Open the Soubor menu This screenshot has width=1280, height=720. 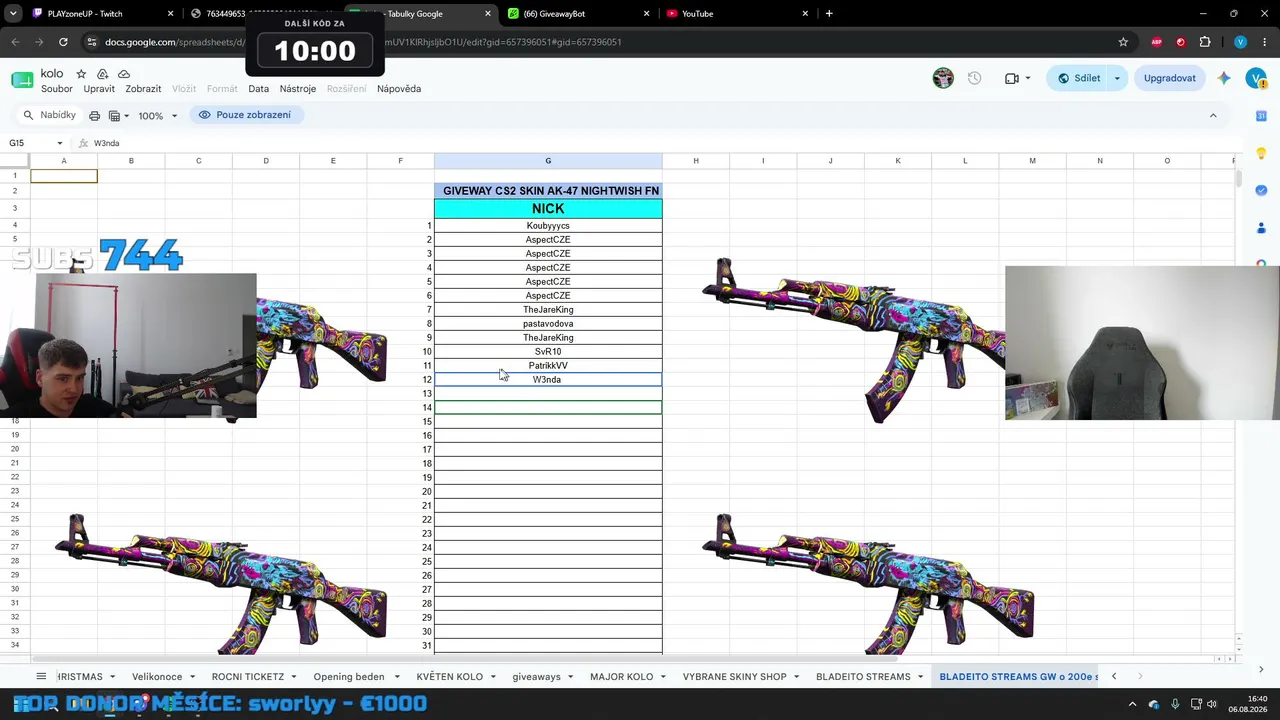coord(57,89)
